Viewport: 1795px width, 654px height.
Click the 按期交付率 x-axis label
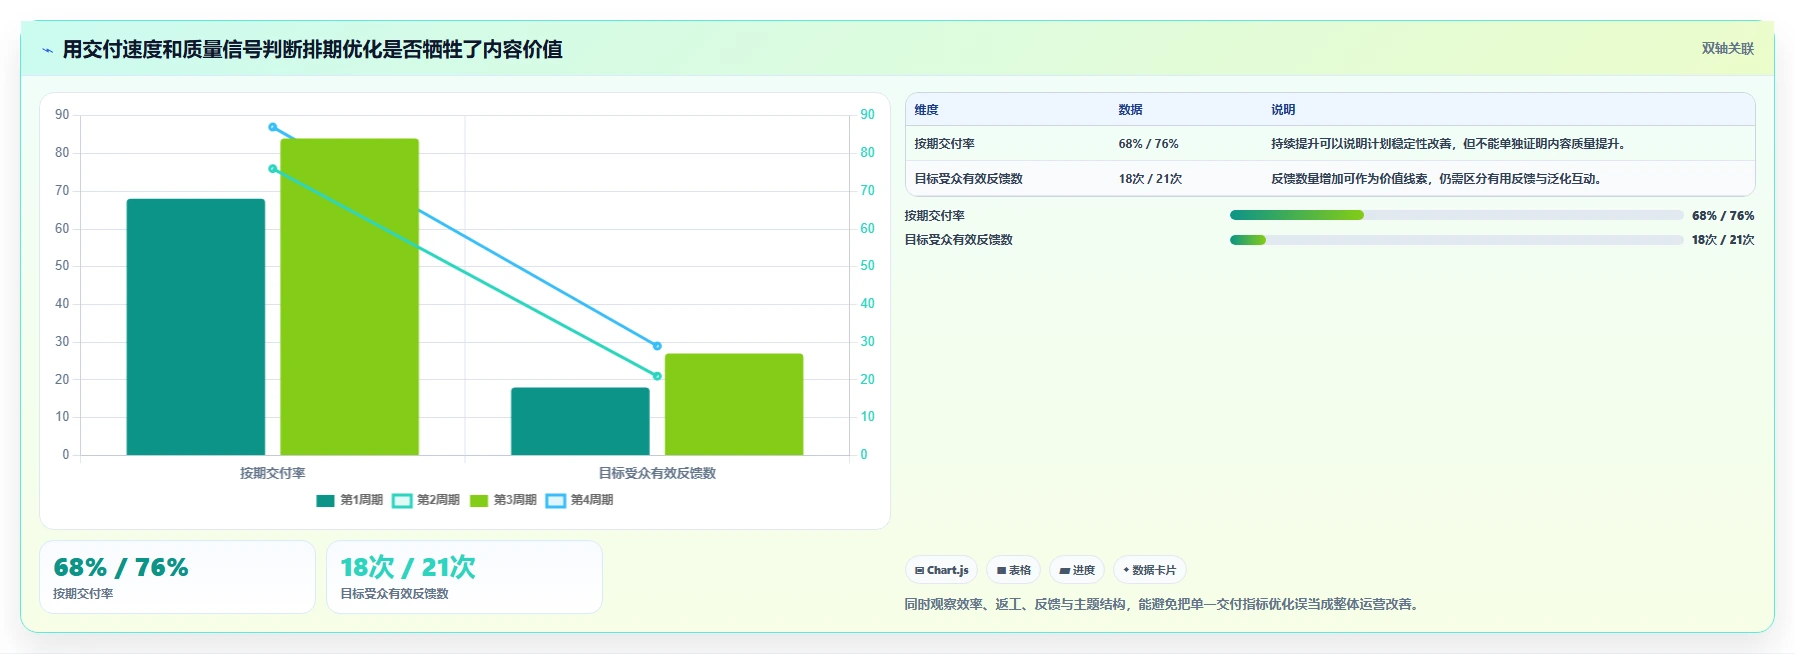(273, 473)
